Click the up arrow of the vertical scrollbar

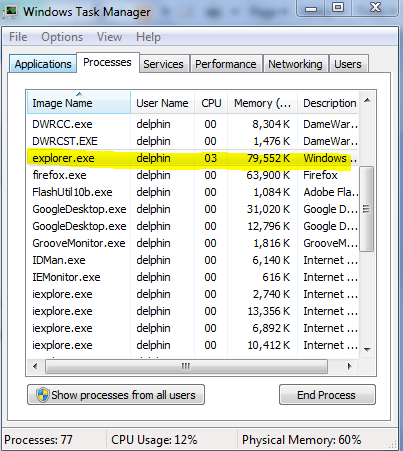point(367,100)
